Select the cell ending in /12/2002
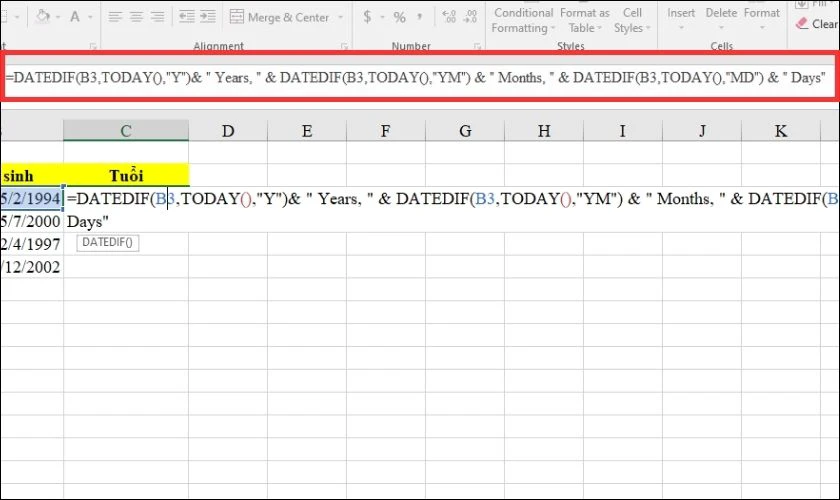This screenshot has width=840, height=500. pos(32,267)
